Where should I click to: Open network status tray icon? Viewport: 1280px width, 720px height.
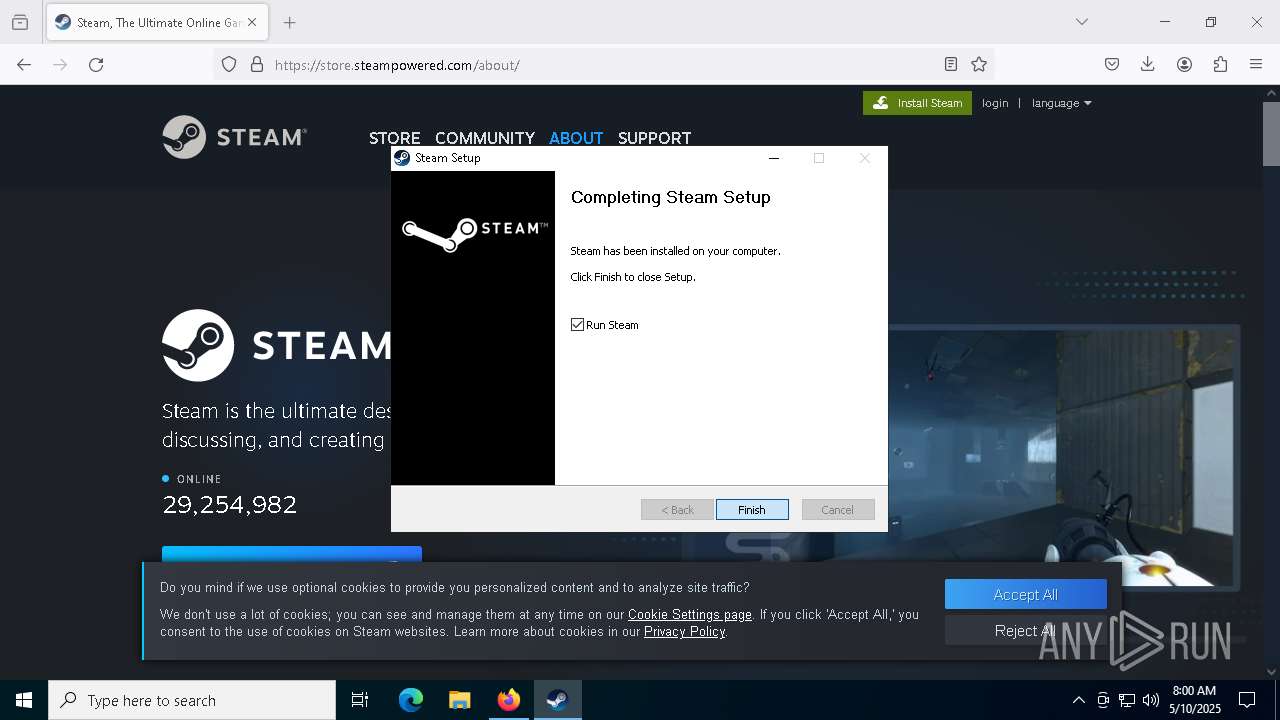tap(1127, 700)
